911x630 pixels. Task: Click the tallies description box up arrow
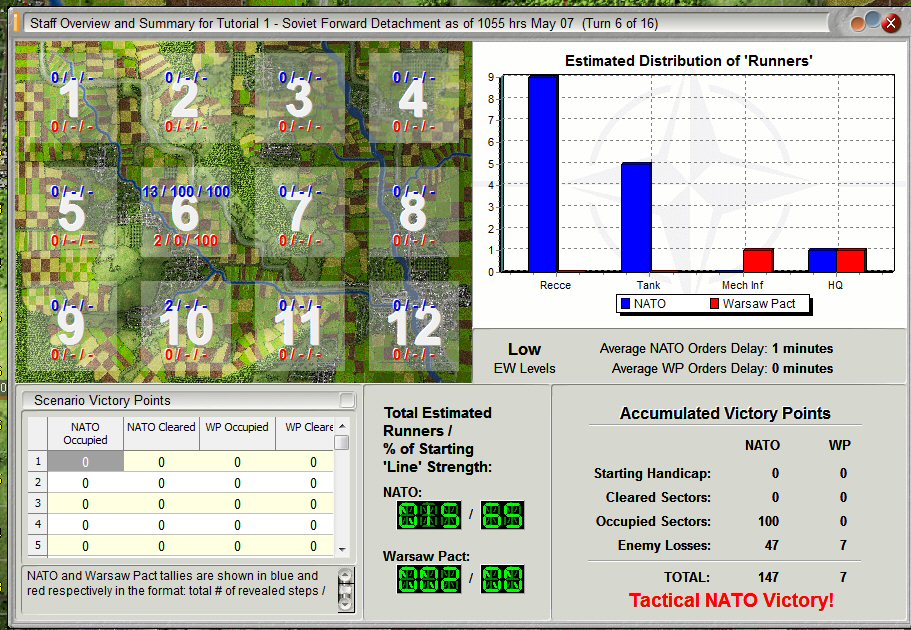coord(345,576)
